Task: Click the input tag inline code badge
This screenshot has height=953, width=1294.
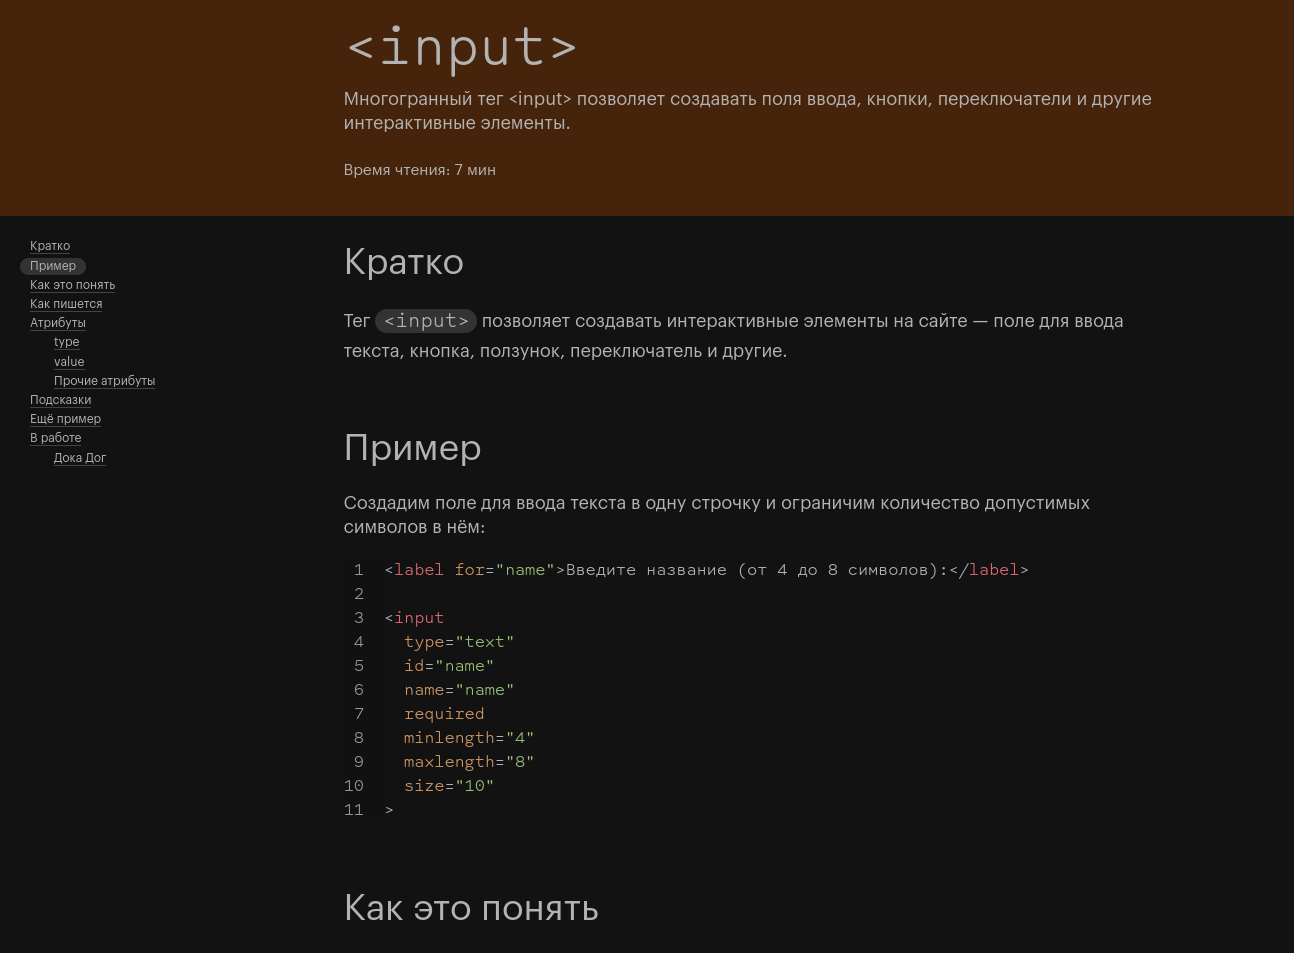Action: point(426,321)
